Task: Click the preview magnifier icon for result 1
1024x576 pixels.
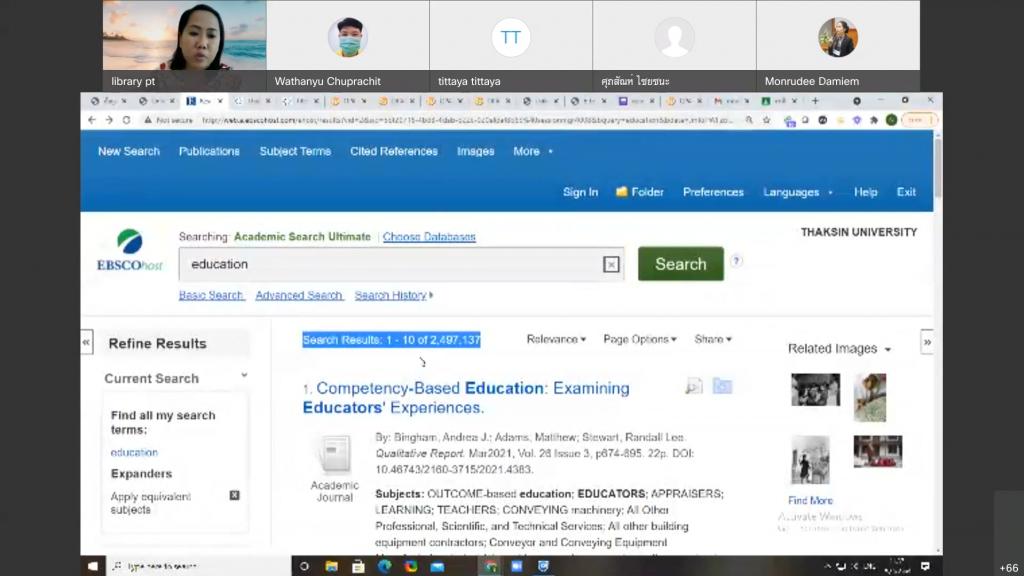Action: click(694, 386)
